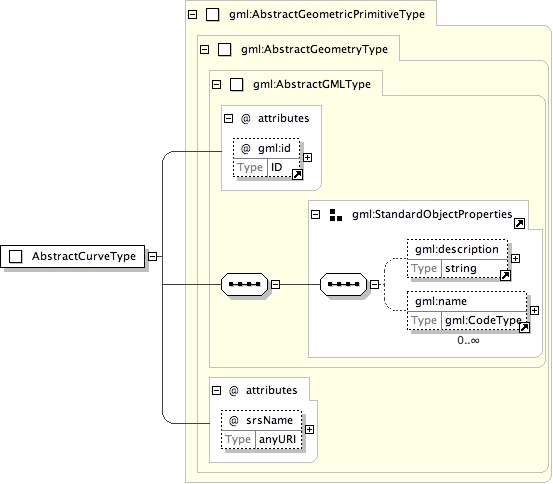Image resolution: width=553 pixels, height=484 pixels.
Task: Click the lower attributes header text
Action: [272, 390]
